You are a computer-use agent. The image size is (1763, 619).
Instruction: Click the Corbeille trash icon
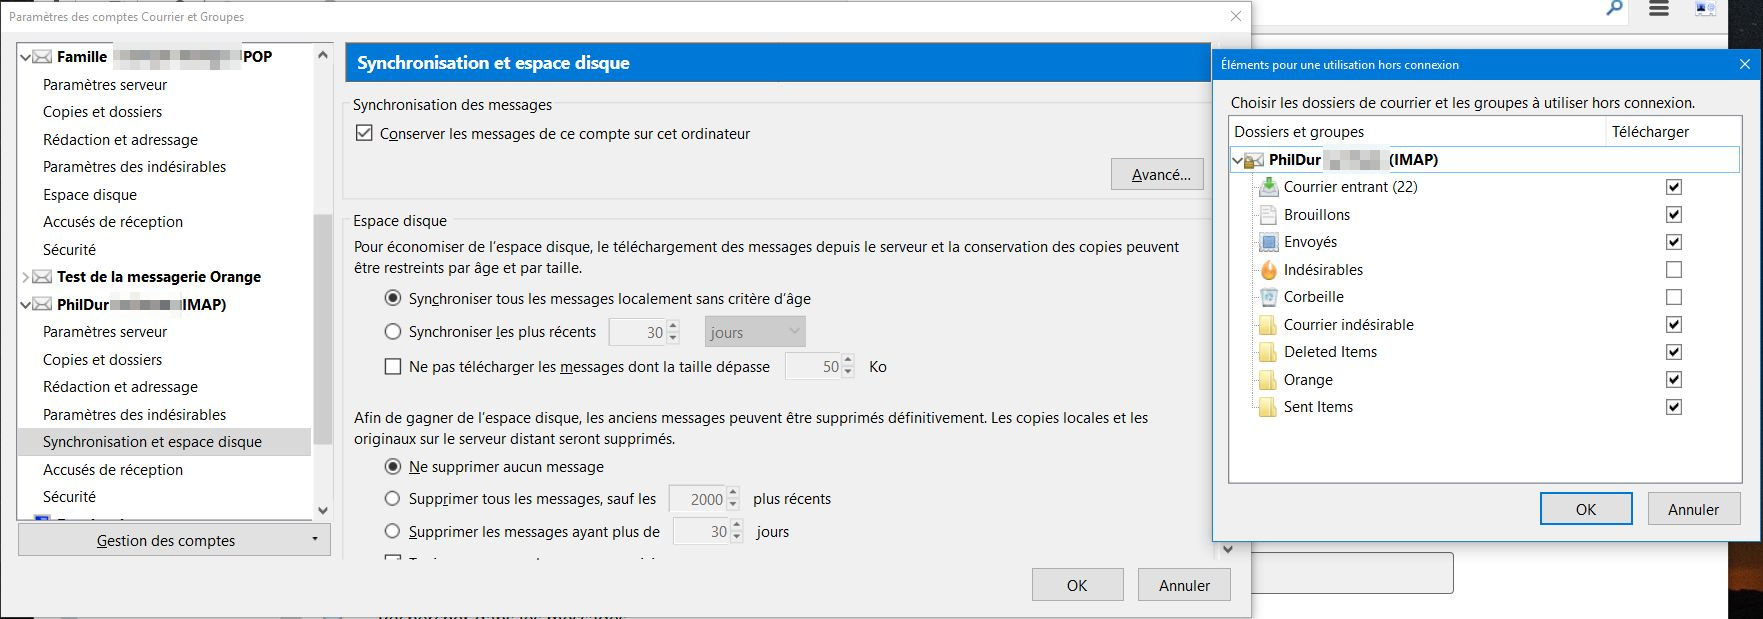pos(1268,297)
